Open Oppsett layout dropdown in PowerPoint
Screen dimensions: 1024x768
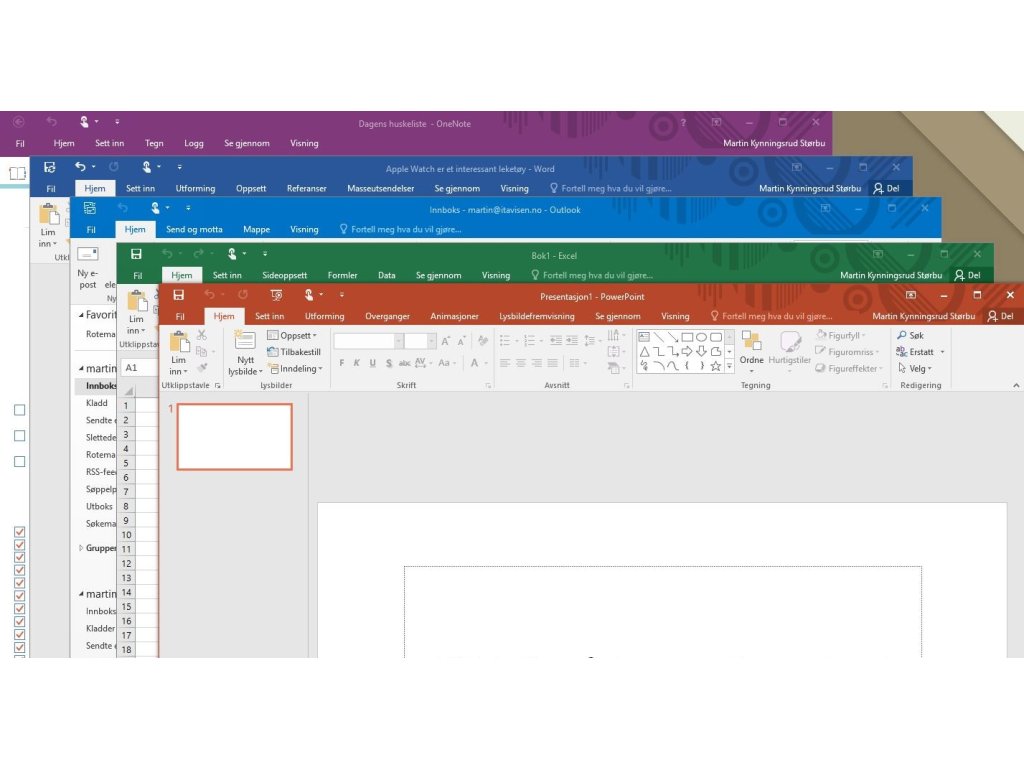292,335
